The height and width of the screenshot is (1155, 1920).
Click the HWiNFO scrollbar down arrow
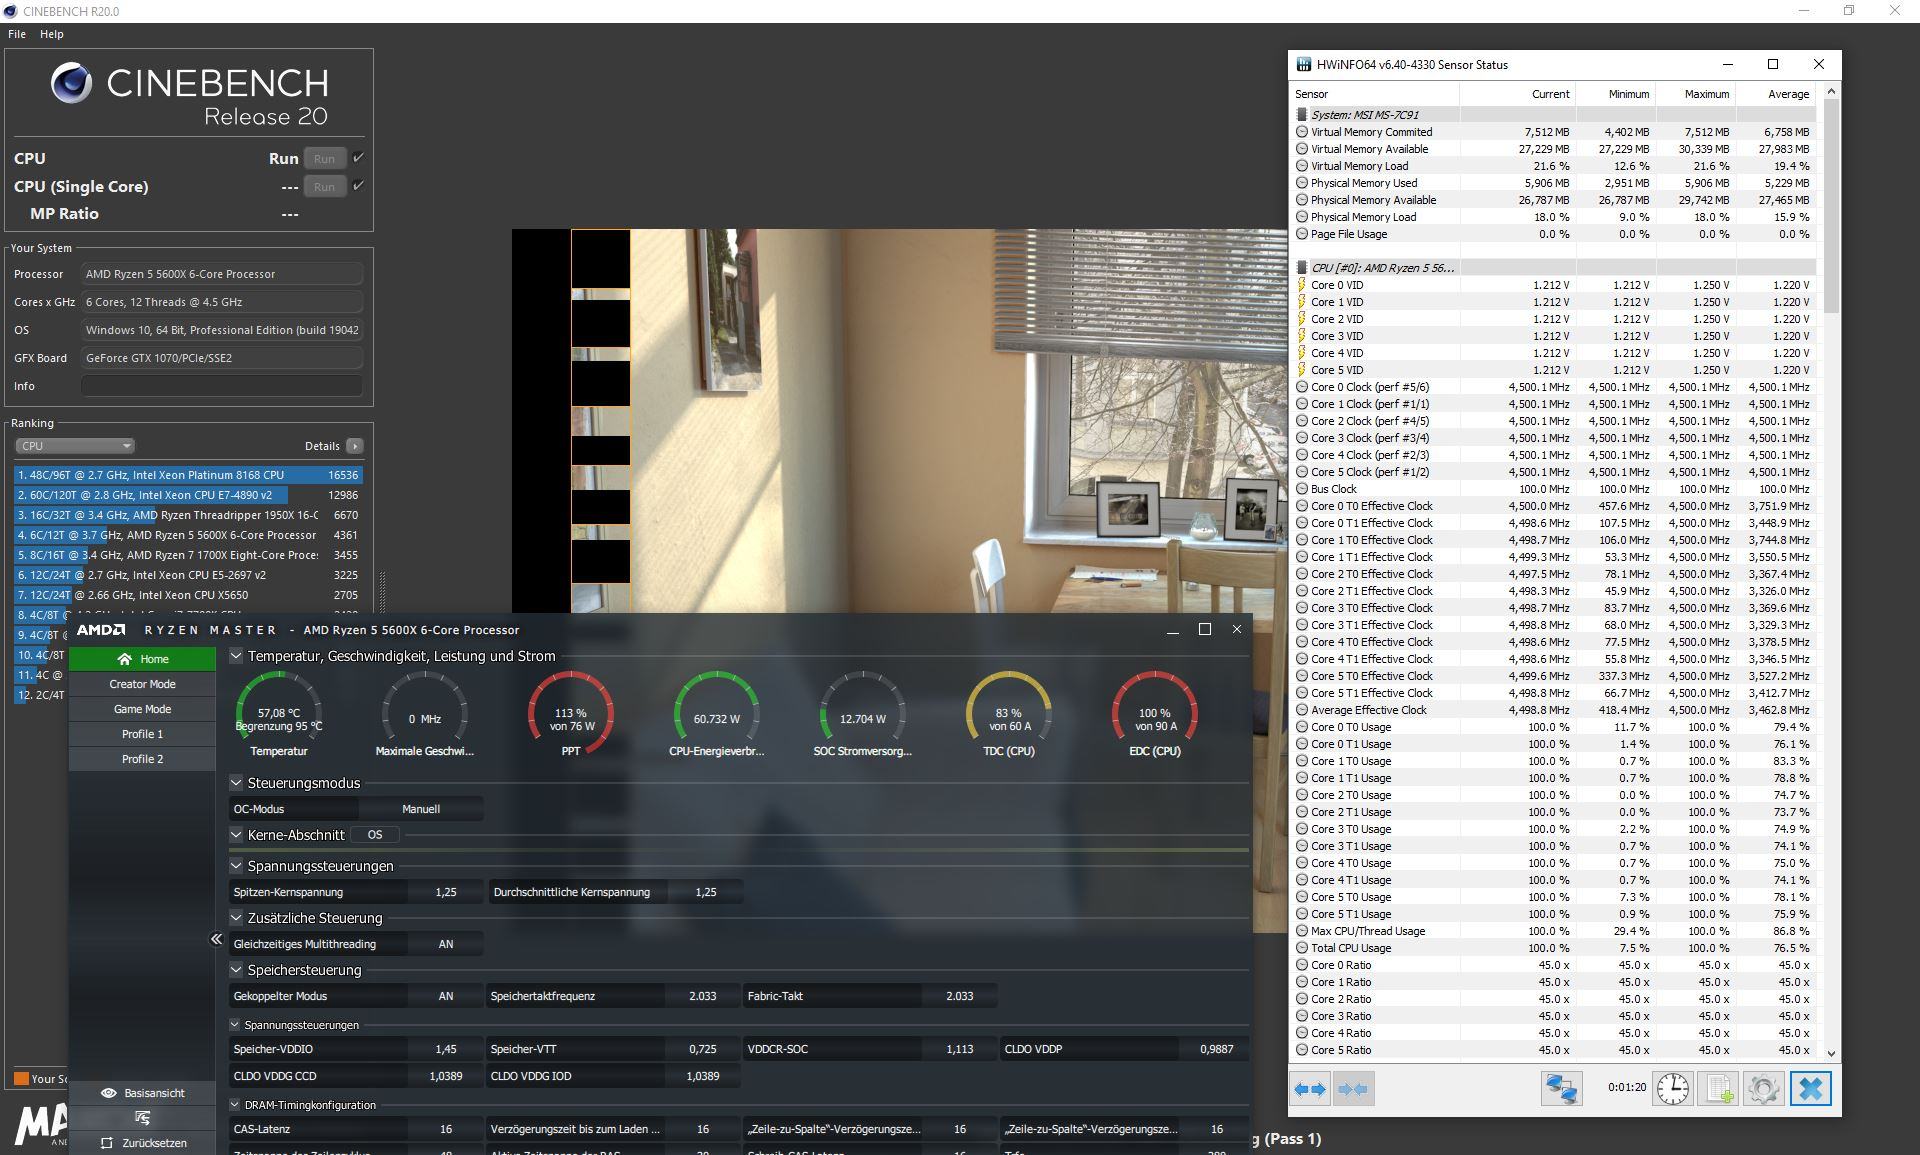1831,1053
